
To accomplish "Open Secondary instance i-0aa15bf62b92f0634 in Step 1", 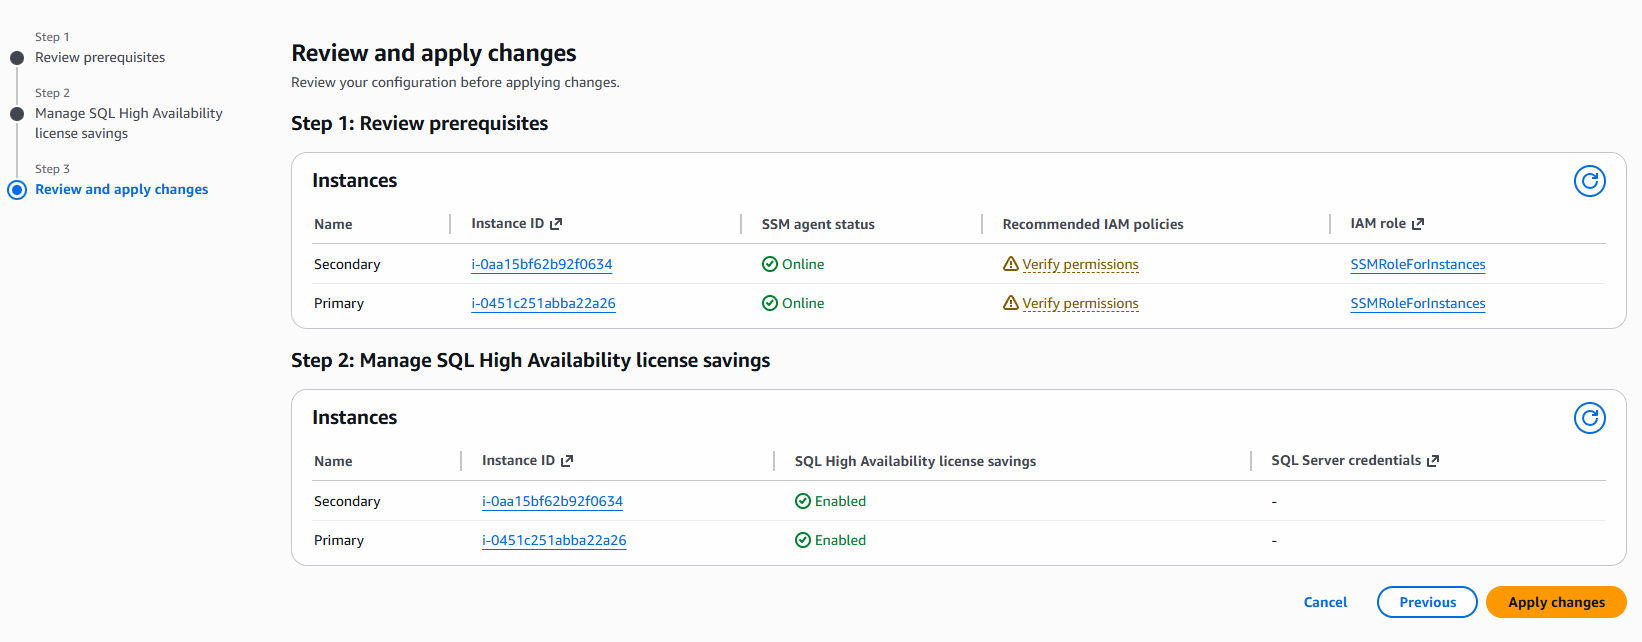I will point(542,265).
